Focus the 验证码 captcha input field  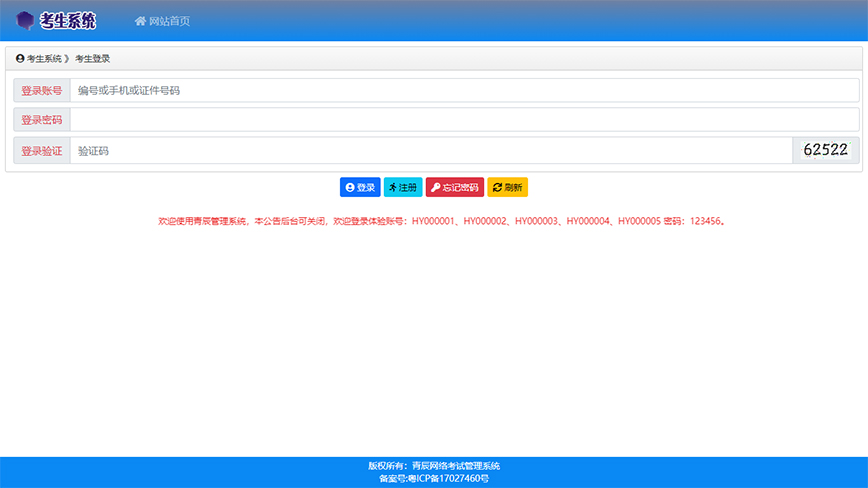[430, 151]
